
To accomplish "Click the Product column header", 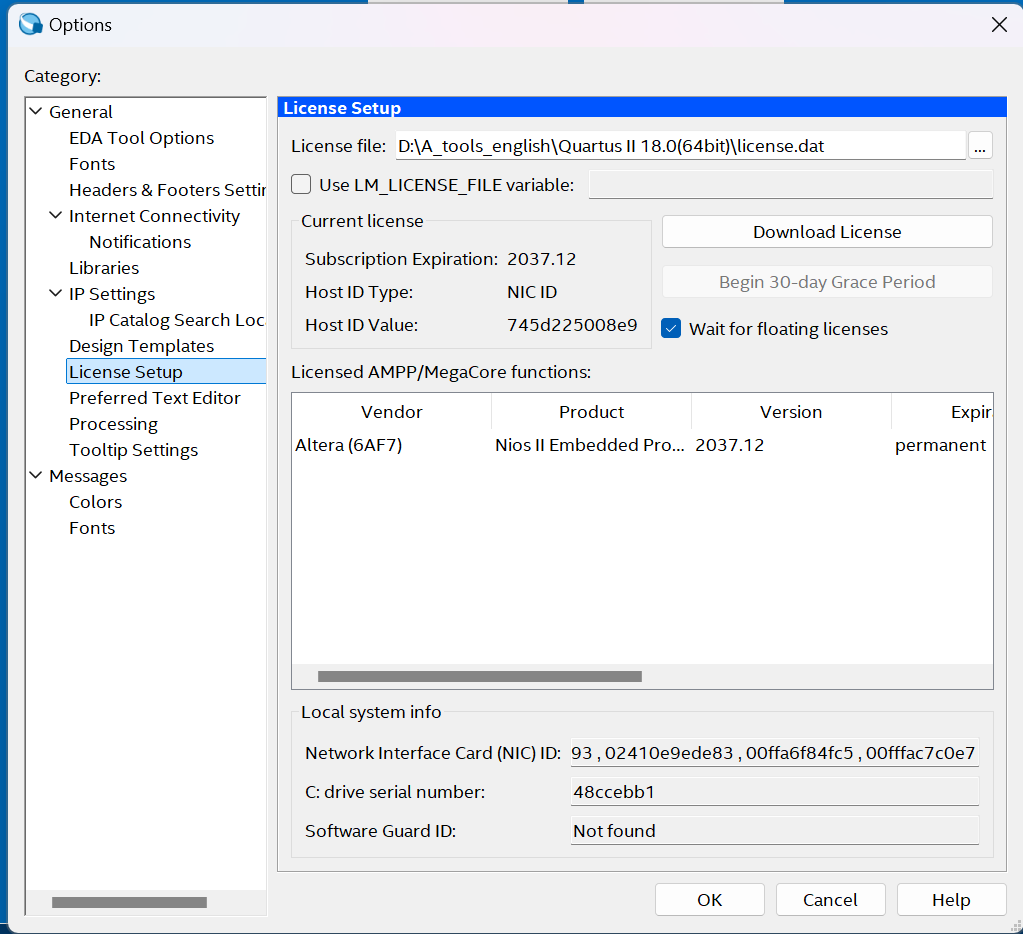I will [592, 412].
